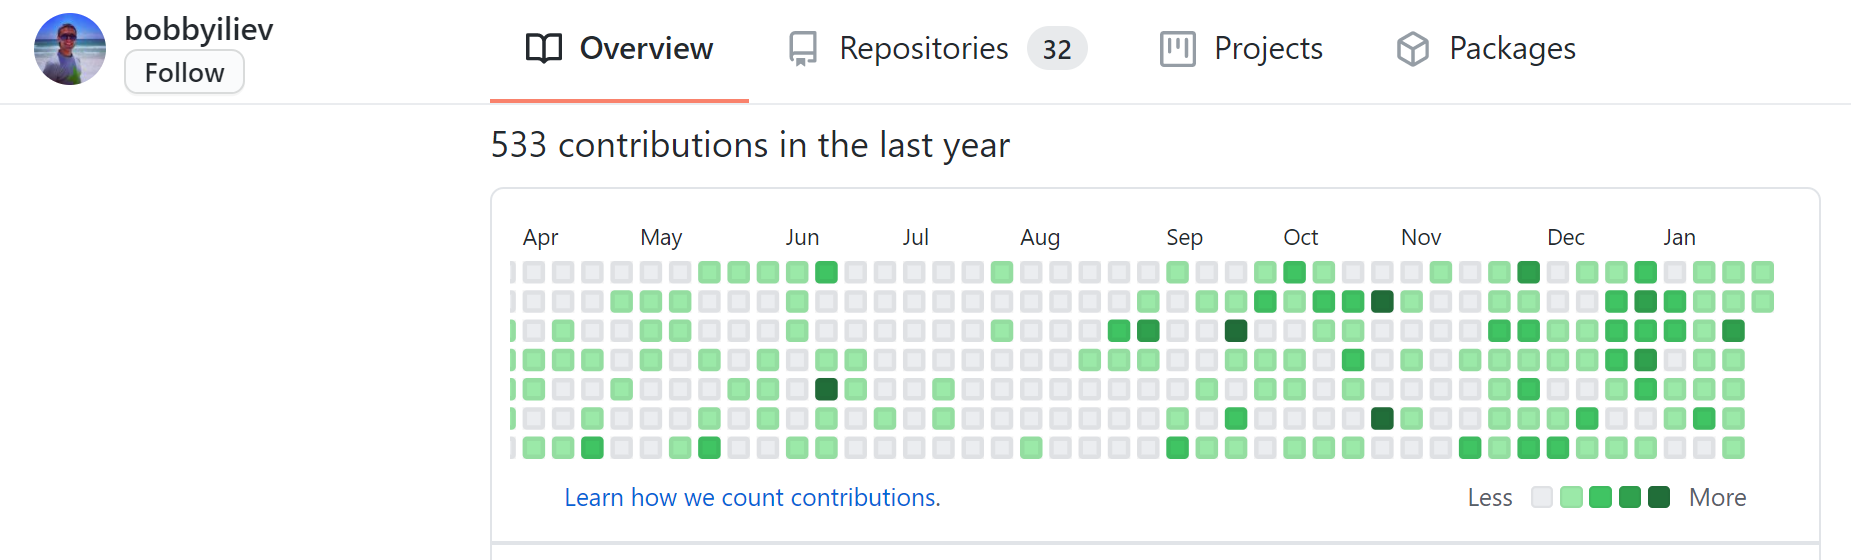Image resolution: width=1851 pixels, height=560 pixels.
Task: Click the Packages box icon
Action: click(x=1412, y=48)
